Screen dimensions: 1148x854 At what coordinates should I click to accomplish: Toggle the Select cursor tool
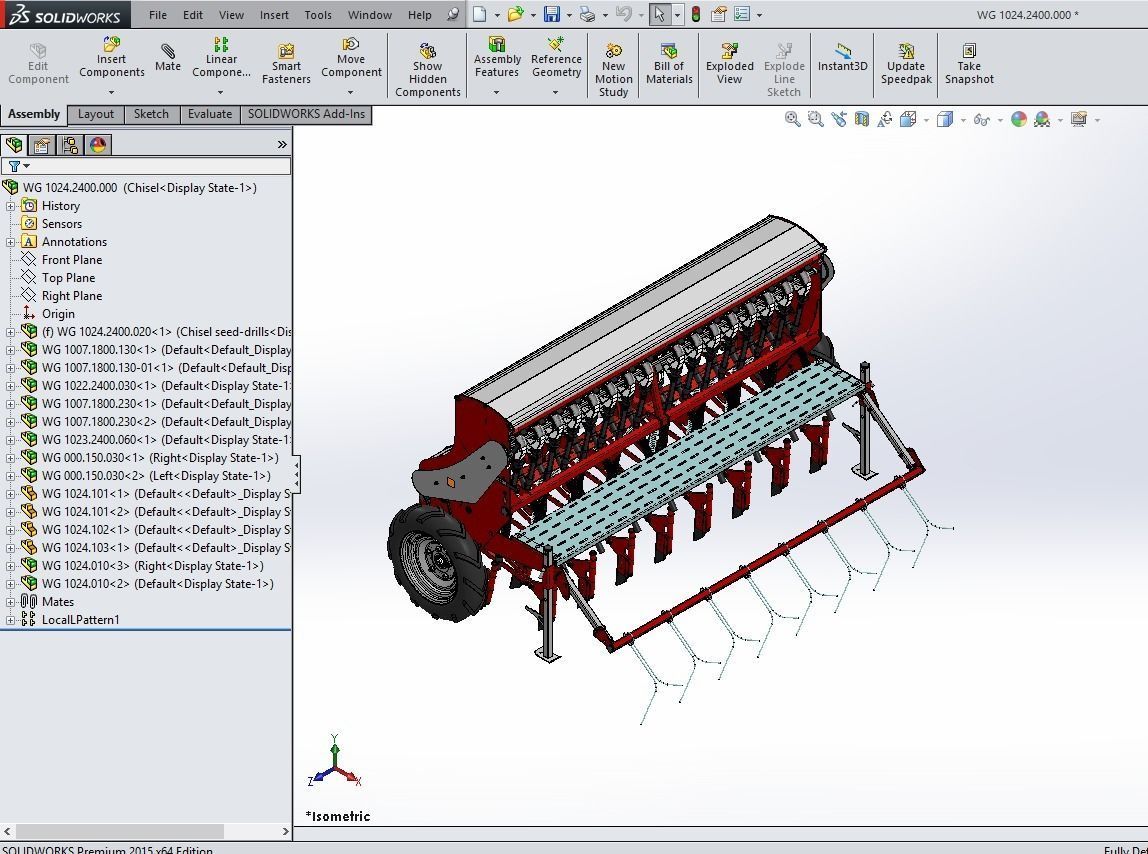tap(659, 14)
